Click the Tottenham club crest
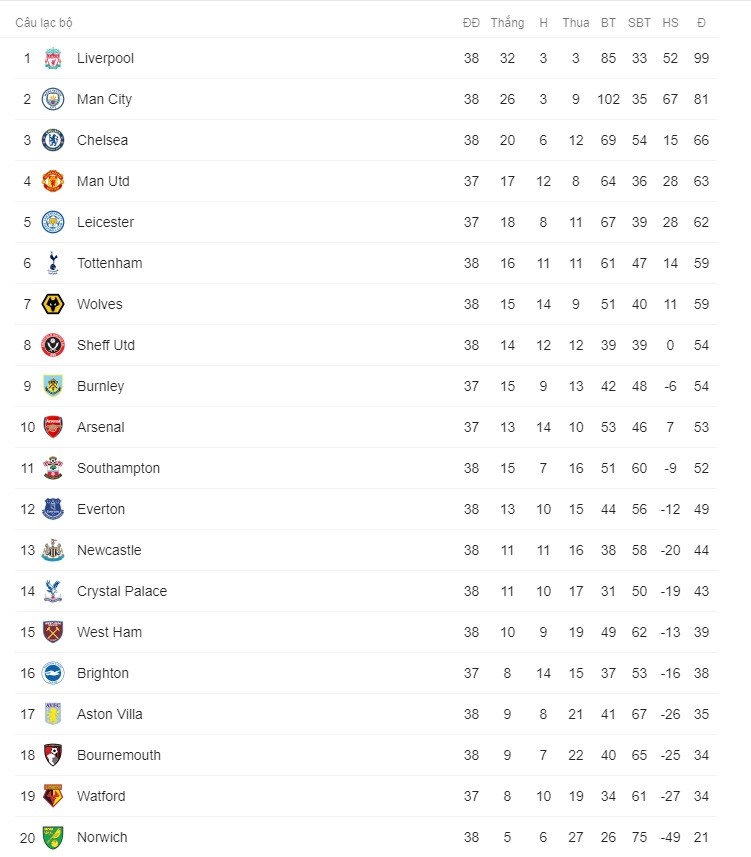This screenshot has width=751, height=857. [53, 263]
